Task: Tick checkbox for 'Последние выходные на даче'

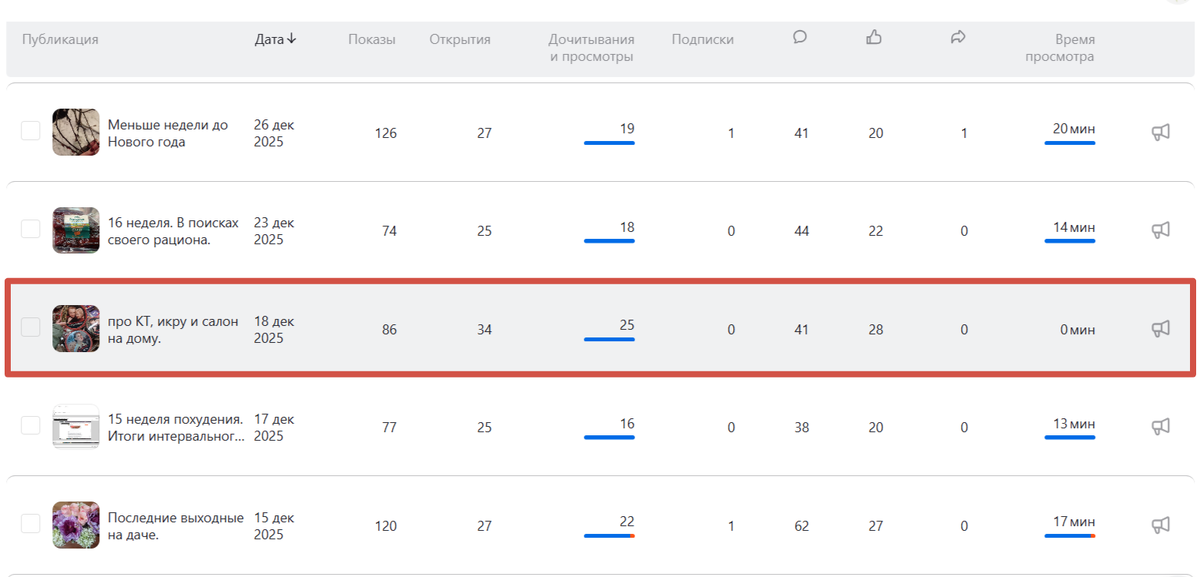Action: point(31,525)
